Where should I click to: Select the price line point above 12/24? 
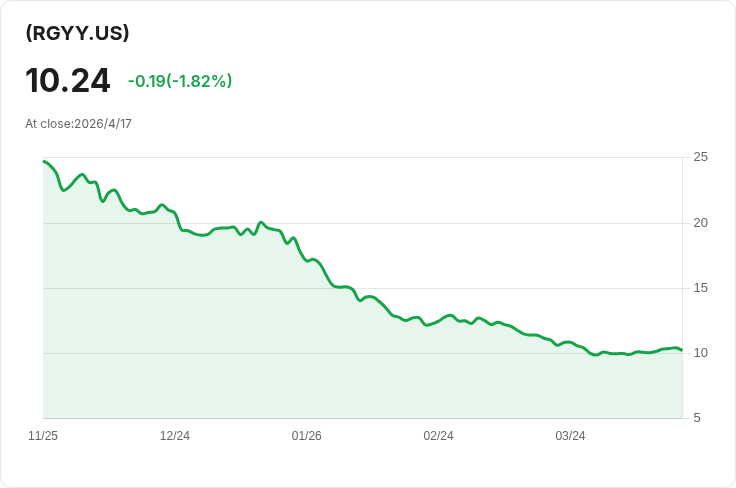click(x=175, y=214)
